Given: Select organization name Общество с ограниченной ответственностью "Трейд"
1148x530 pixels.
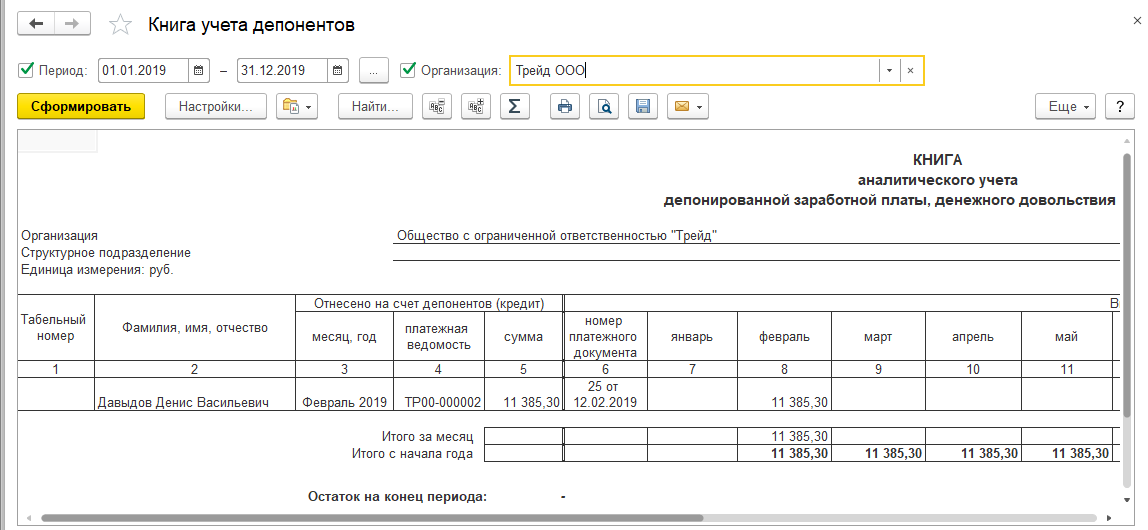Looking at the screenshot, I should pyautogui.click(x=556, y=236).
